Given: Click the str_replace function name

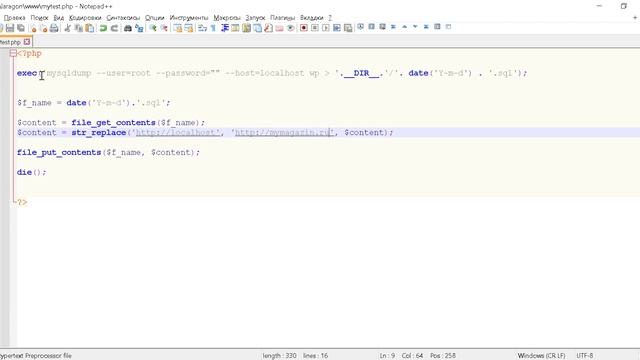Looking at the screenshot, I should click(x=99, y=132).
